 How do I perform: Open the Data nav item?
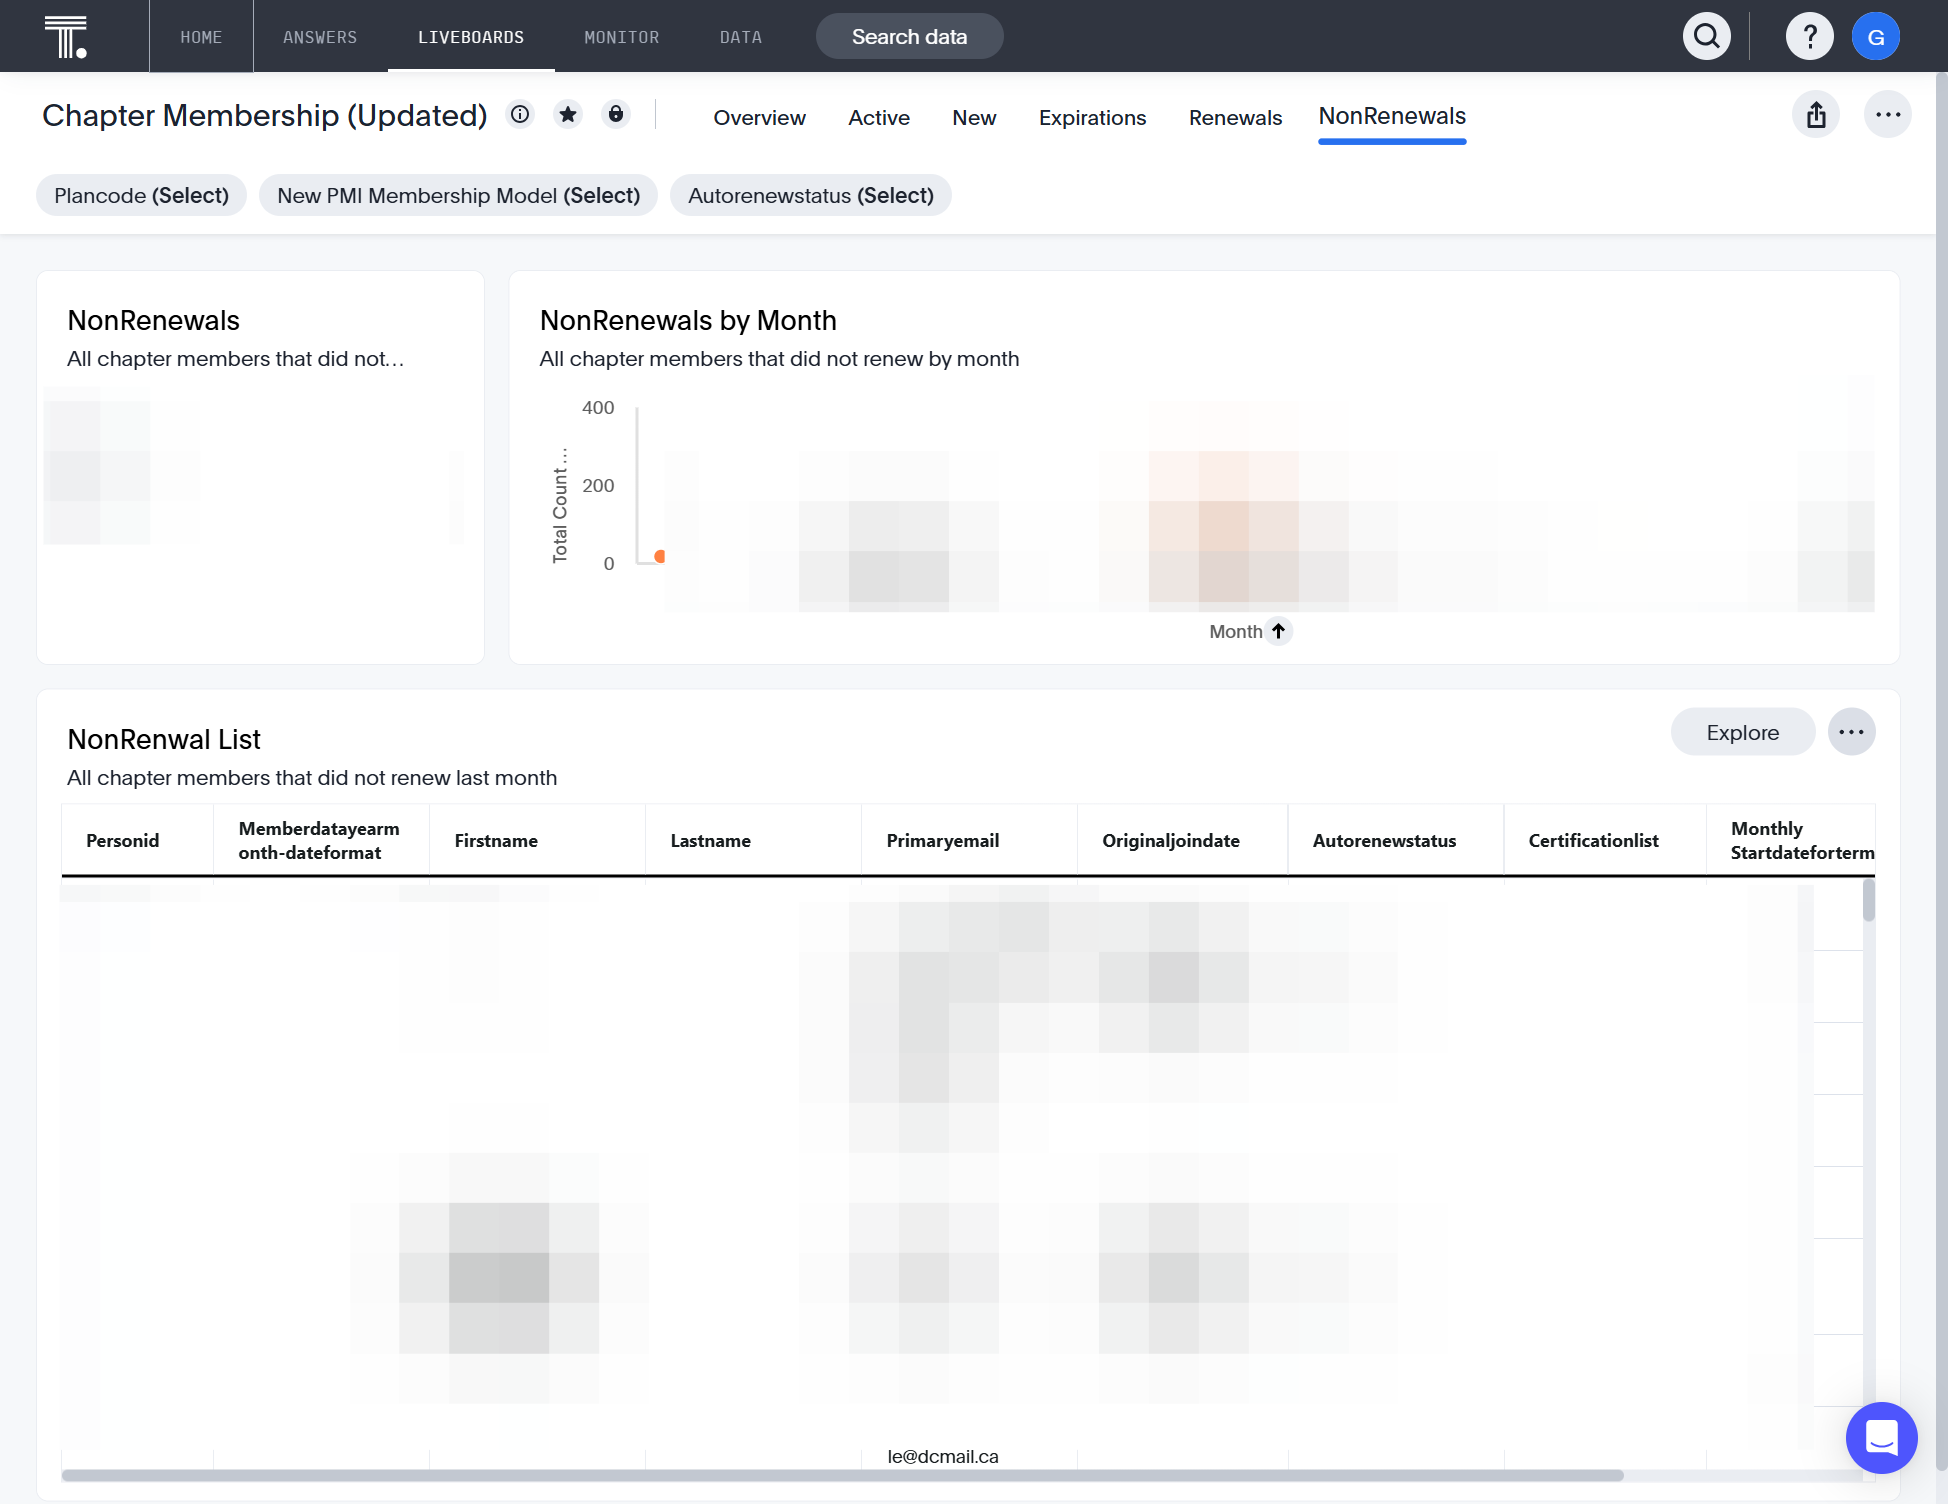(x=741, y=37)
